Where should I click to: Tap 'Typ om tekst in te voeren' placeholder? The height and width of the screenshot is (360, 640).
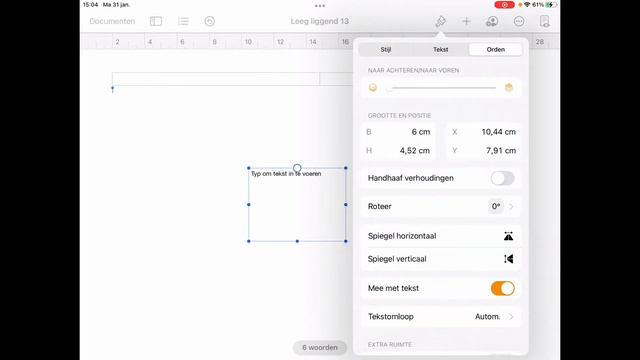click(x=286, y=174)
